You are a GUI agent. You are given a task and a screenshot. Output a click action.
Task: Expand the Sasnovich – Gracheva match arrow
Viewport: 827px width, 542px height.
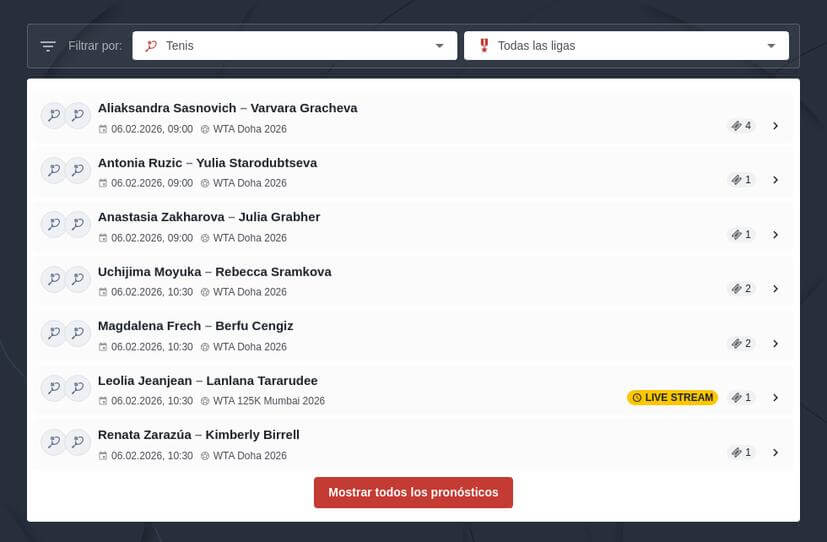(775, 126)
